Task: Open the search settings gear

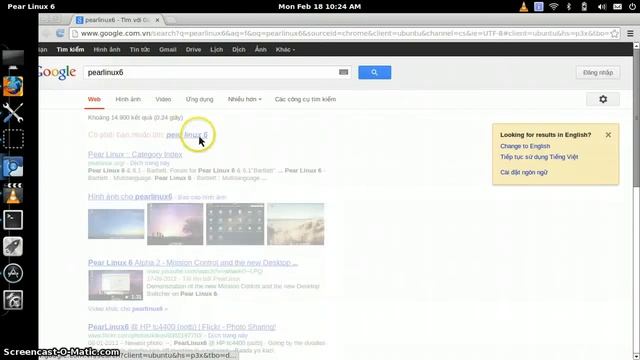Action: (603, 99)
